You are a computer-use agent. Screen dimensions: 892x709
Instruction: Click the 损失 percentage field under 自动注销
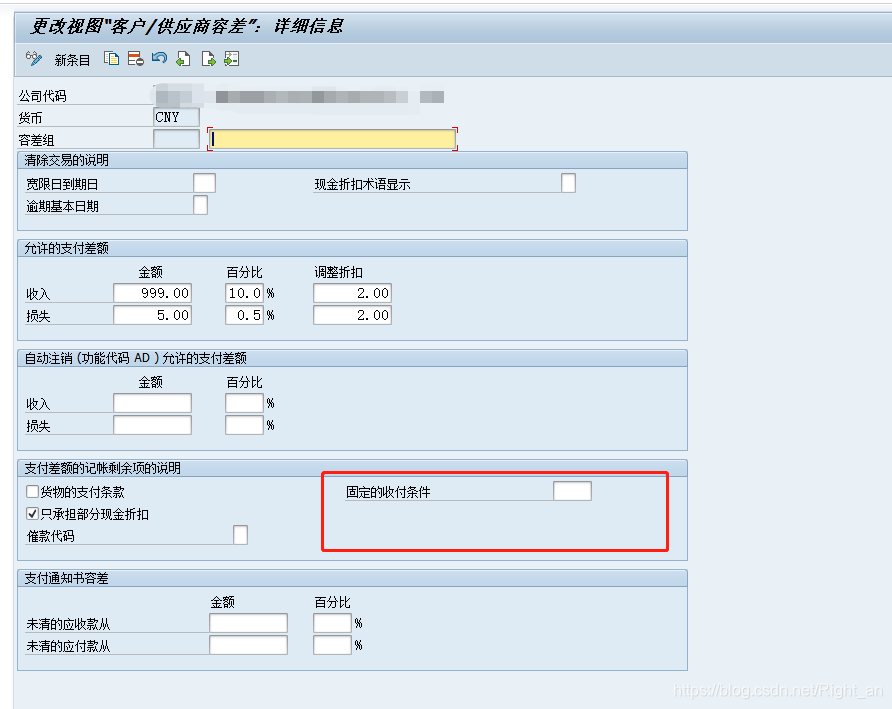(245, 425)
